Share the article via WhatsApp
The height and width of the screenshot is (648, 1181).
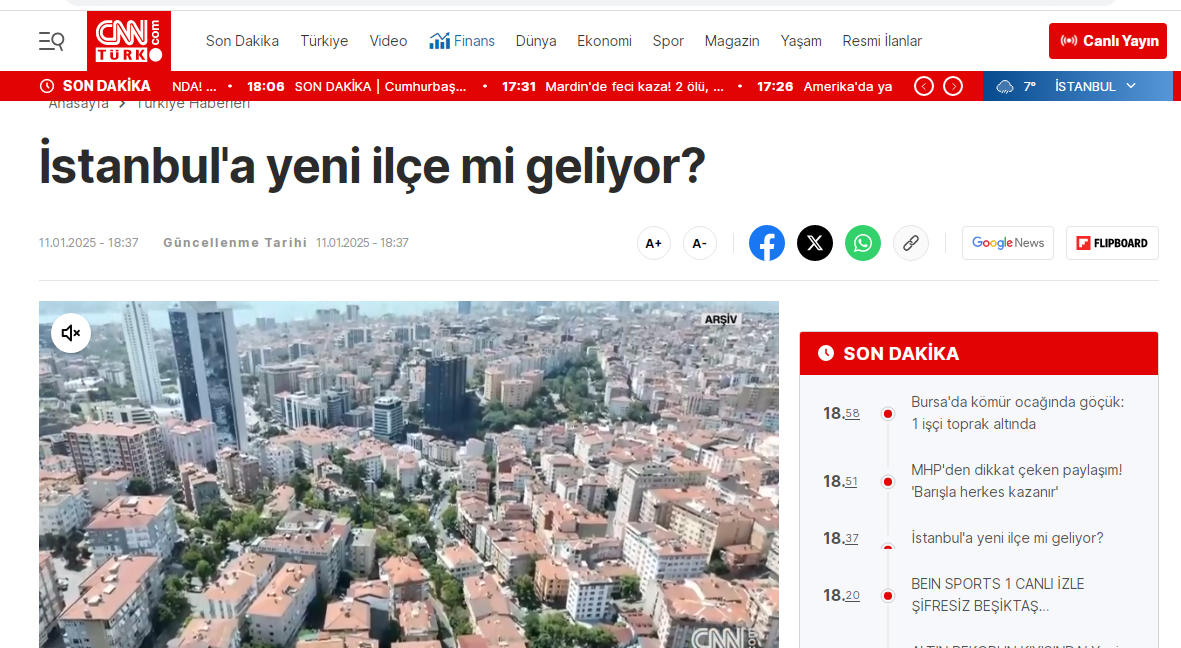coord(863,243)
